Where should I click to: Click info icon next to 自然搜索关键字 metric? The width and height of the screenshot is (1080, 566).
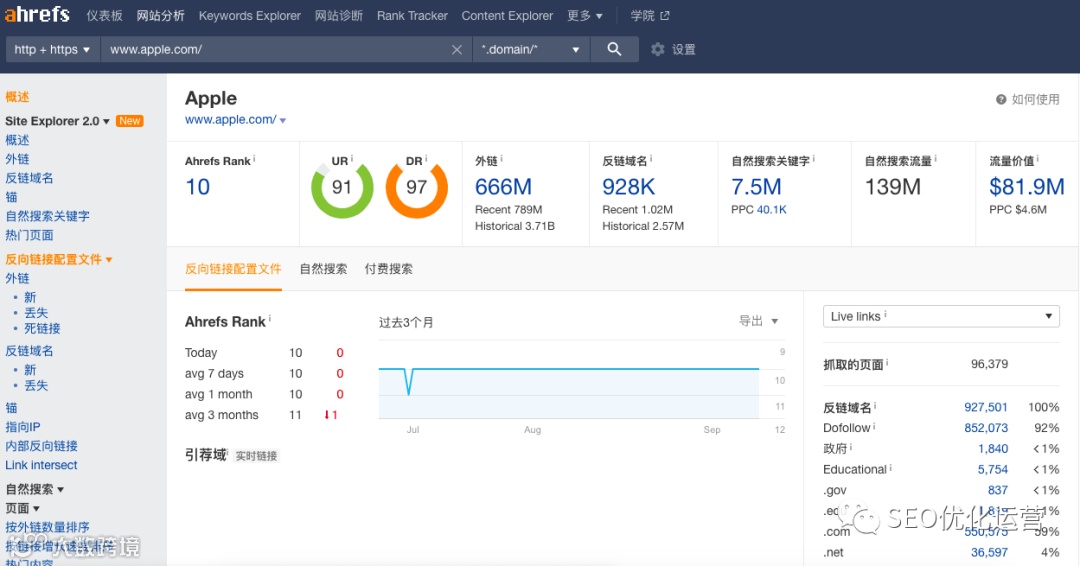click(x=813, y=159)
